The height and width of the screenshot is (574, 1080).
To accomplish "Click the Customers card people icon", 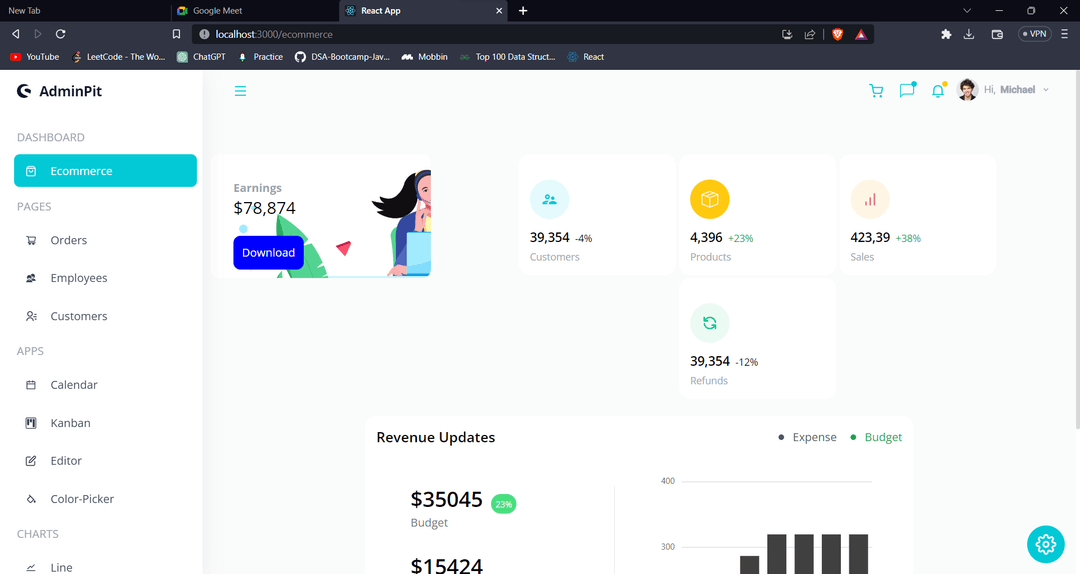I will 549,199.
